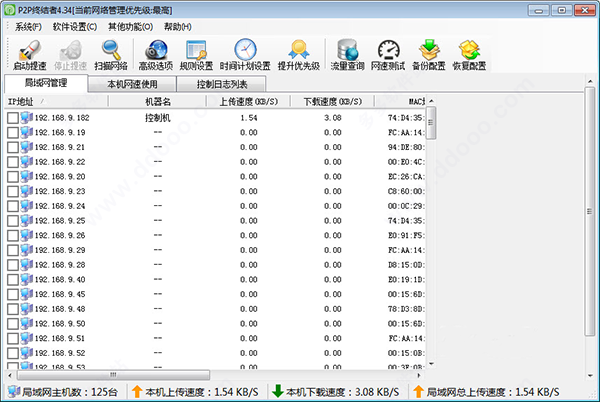Screen dimensions: 600x402
Task: Sort by 下载速度 column header
Action: [x=333, y=101]
